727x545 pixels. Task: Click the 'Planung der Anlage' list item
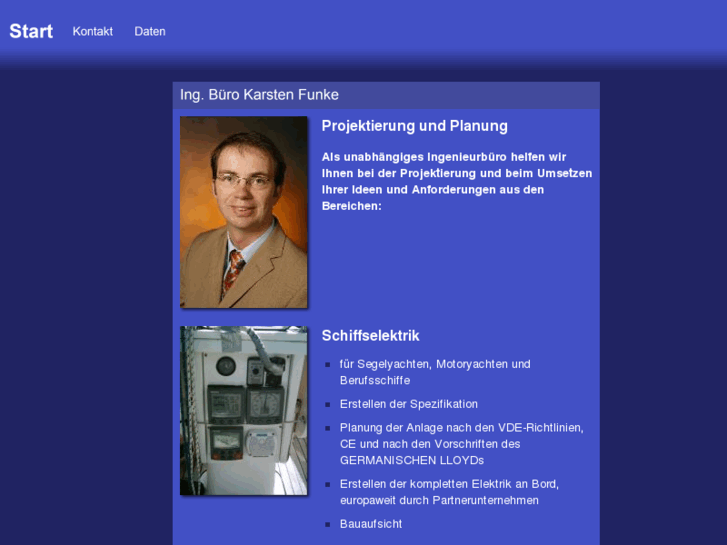(461, 444)
